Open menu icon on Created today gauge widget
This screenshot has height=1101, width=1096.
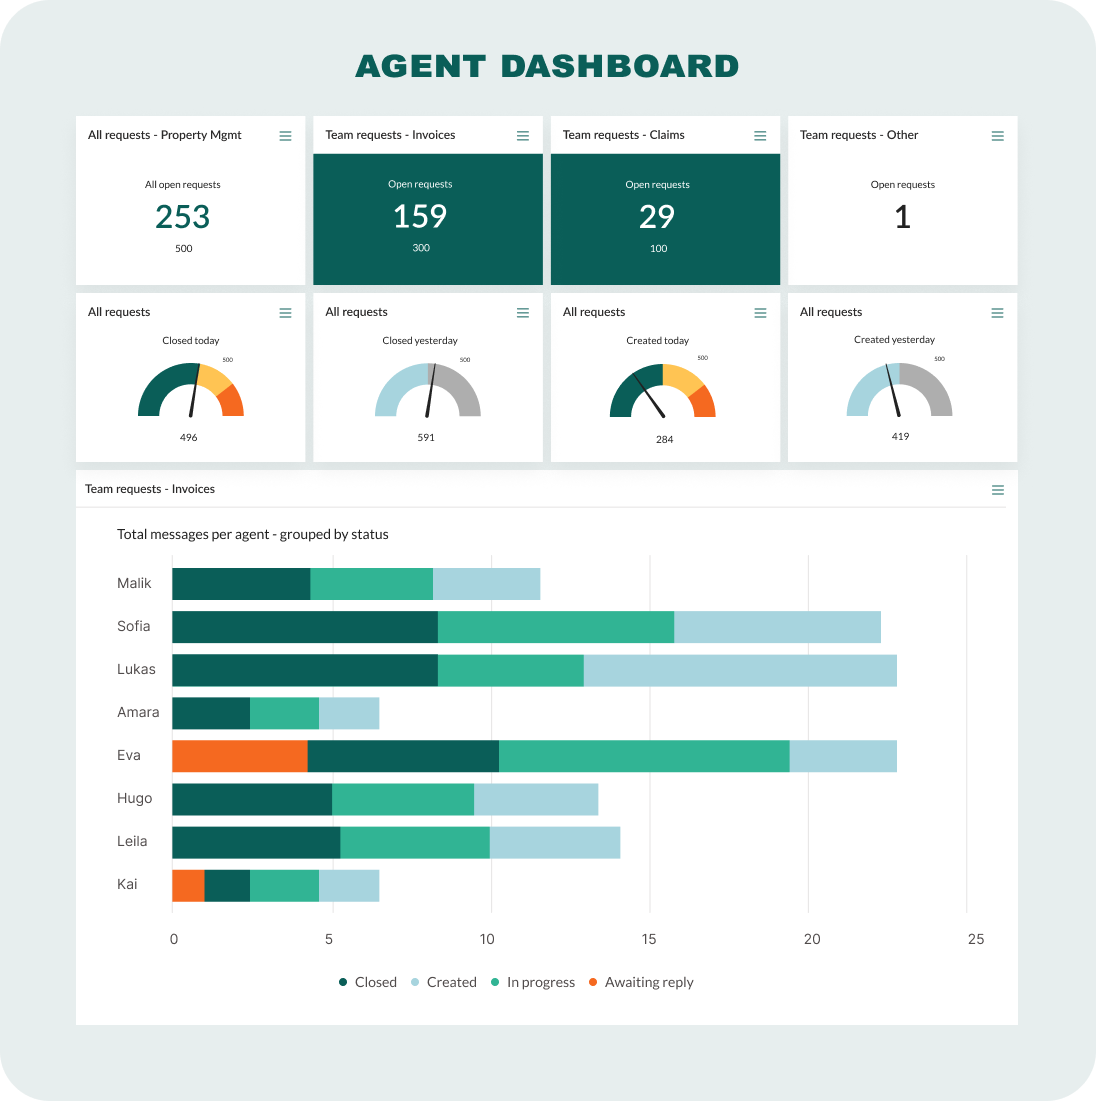[x=760, y=313]
